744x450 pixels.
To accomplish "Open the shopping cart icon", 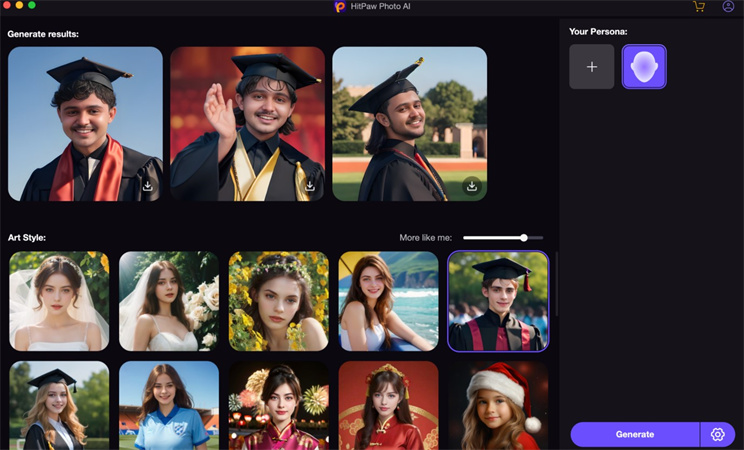I will (699, 6).
